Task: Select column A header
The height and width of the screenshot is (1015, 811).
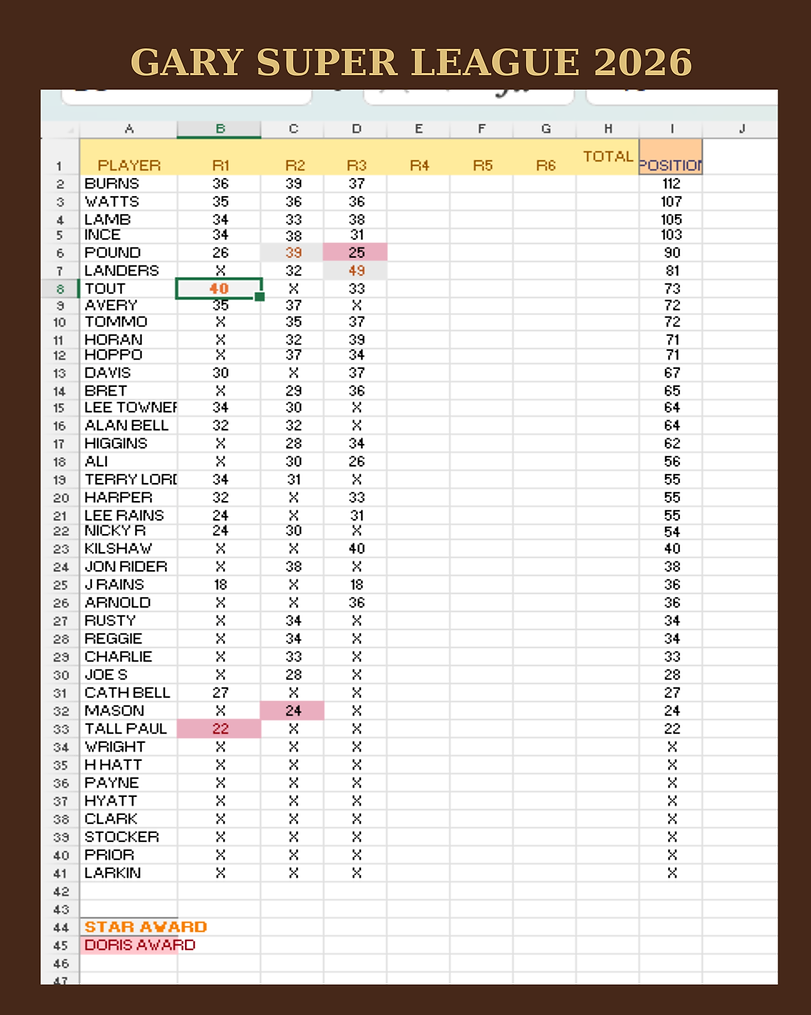Action: point(129,129)
